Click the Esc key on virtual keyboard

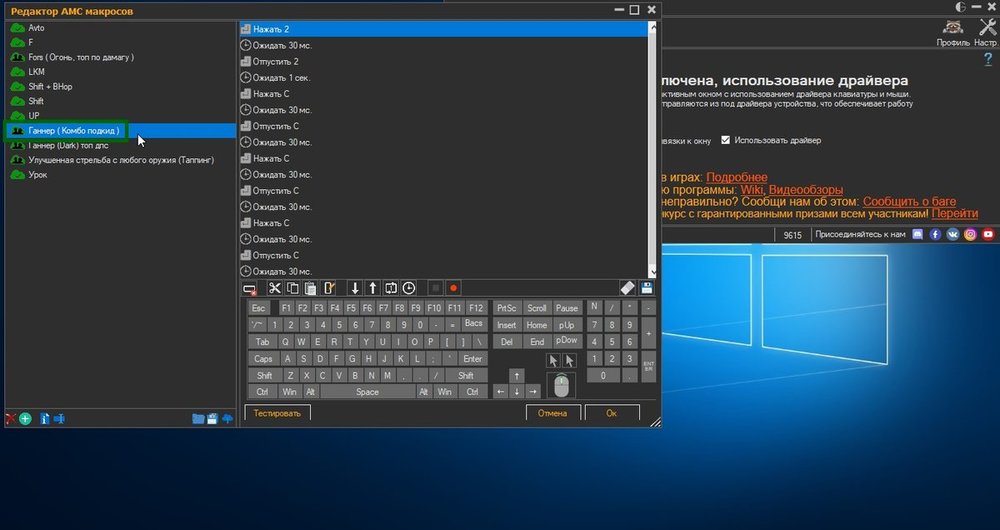[x=258, y=308]
